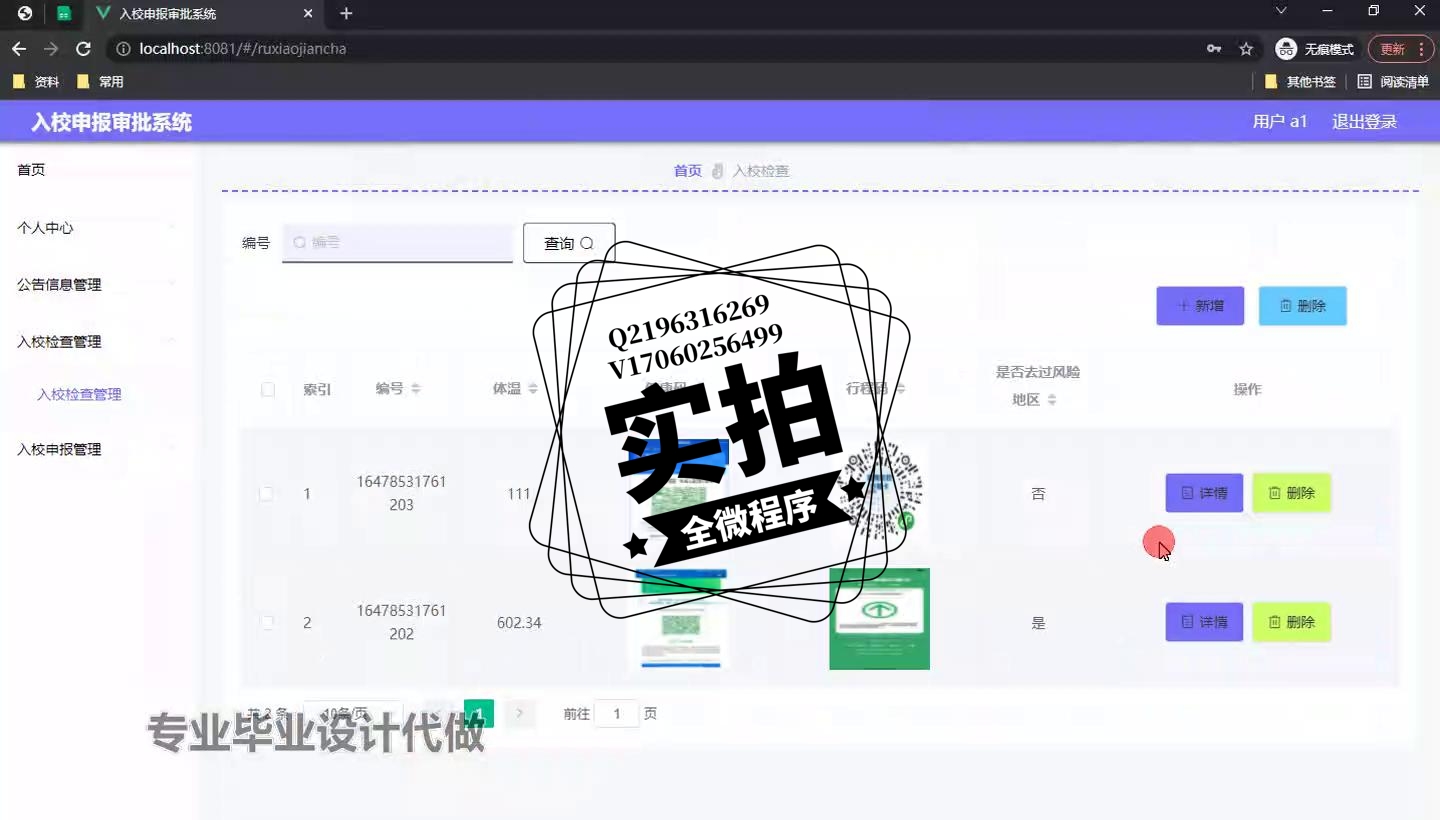Open the saved passwords key icon
The image size is (1440, 820).
tap(1214, 48)
